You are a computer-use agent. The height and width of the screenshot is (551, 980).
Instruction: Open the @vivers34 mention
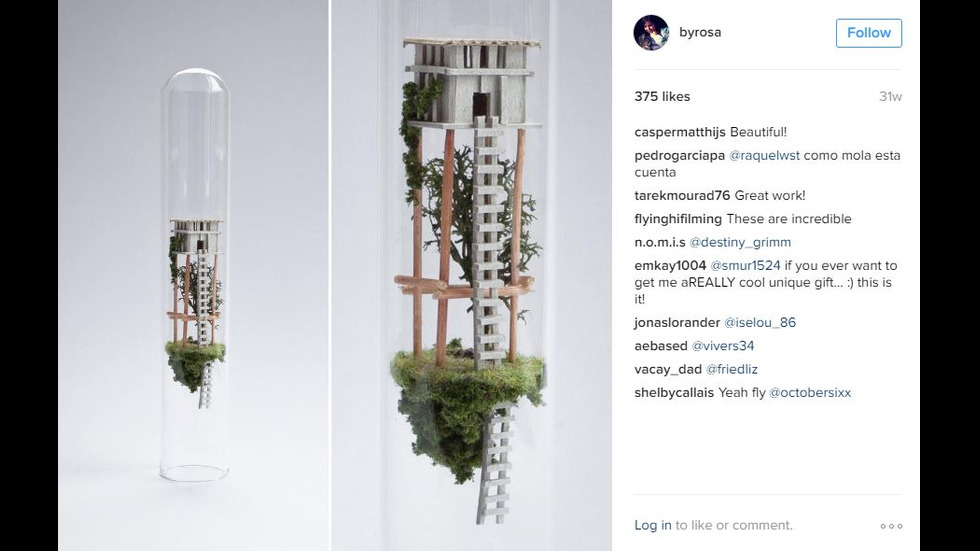(722, 346)
